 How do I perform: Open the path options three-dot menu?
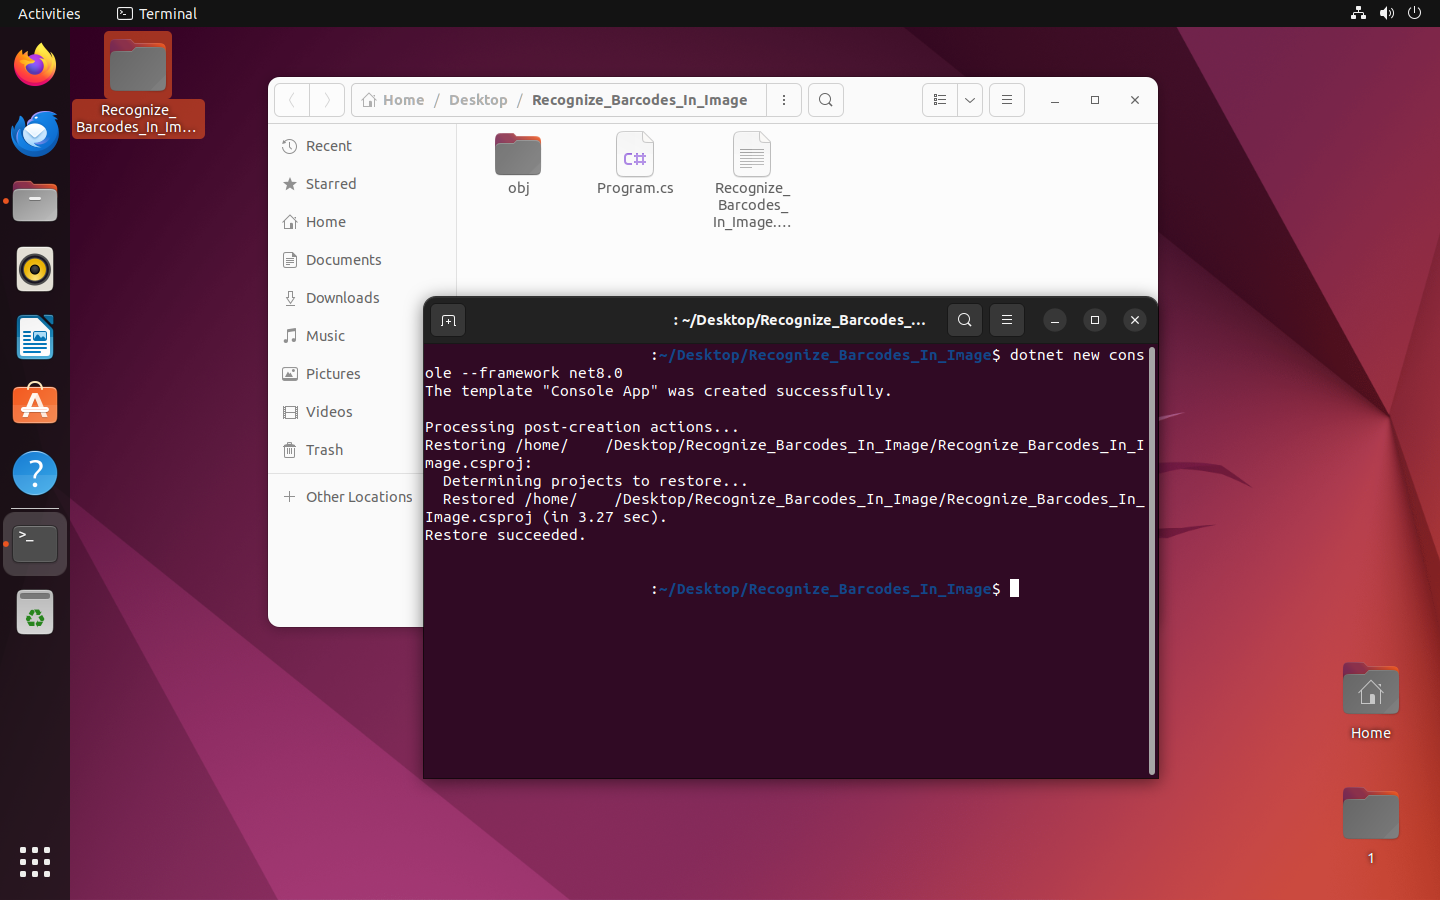(x=784, y=100)
